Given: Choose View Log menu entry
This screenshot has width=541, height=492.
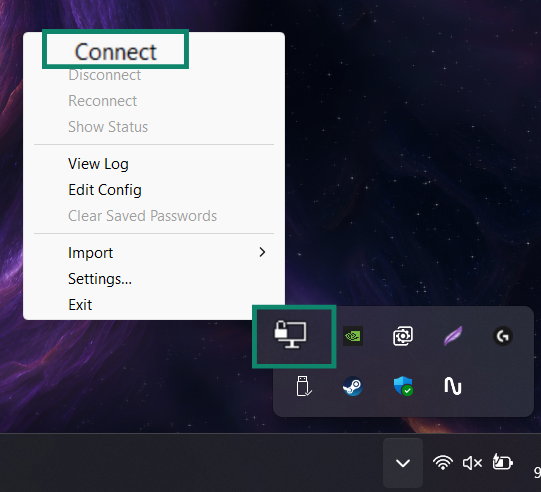Looking at the screenshot, I should click(98, 164).
